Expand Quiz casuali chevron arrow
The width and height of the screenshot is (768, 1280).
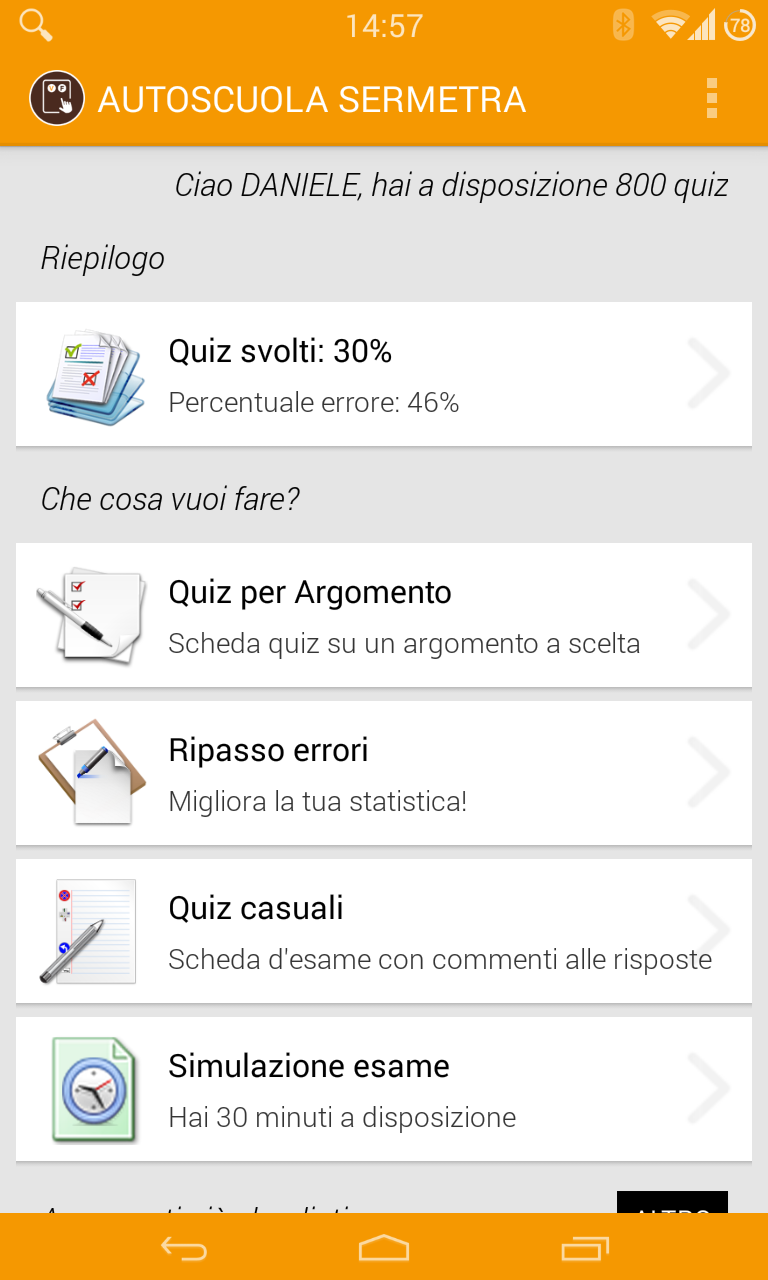pos(710,930)
